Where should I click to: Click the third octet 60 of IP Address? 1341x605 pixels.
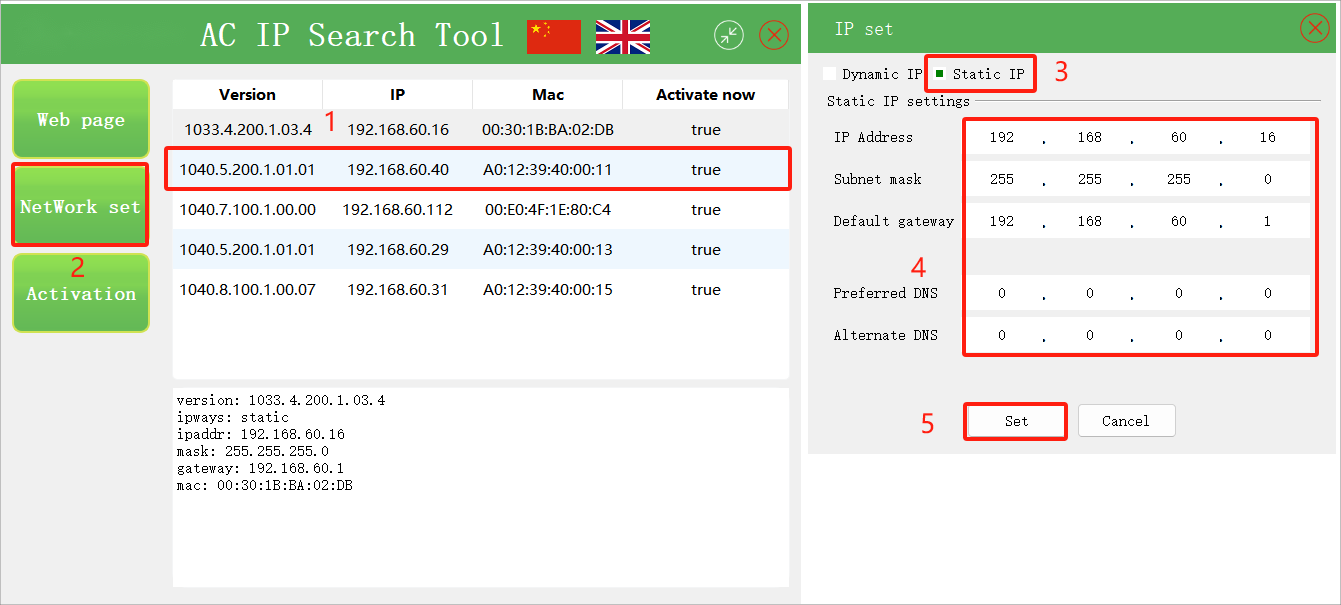[x=1179, y=137]
